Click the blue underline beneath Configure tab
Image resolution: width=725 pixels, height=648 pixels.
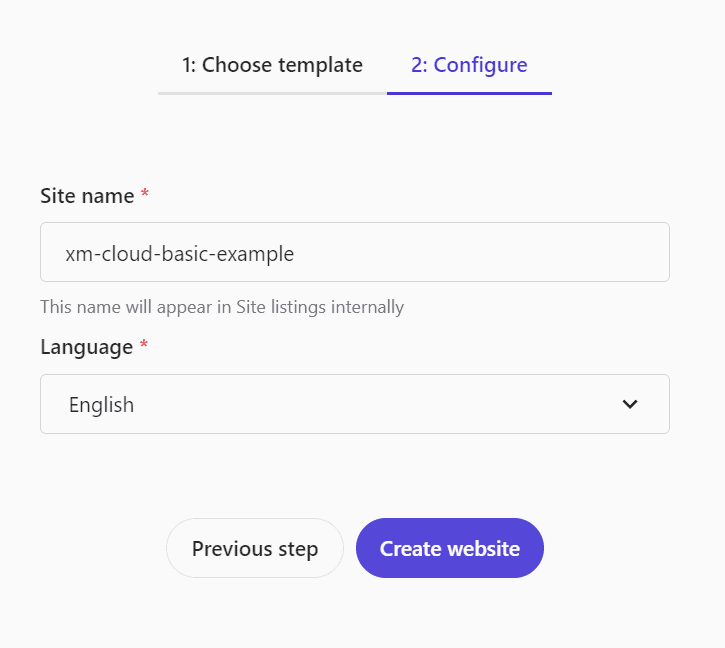(x=469, y=93)
